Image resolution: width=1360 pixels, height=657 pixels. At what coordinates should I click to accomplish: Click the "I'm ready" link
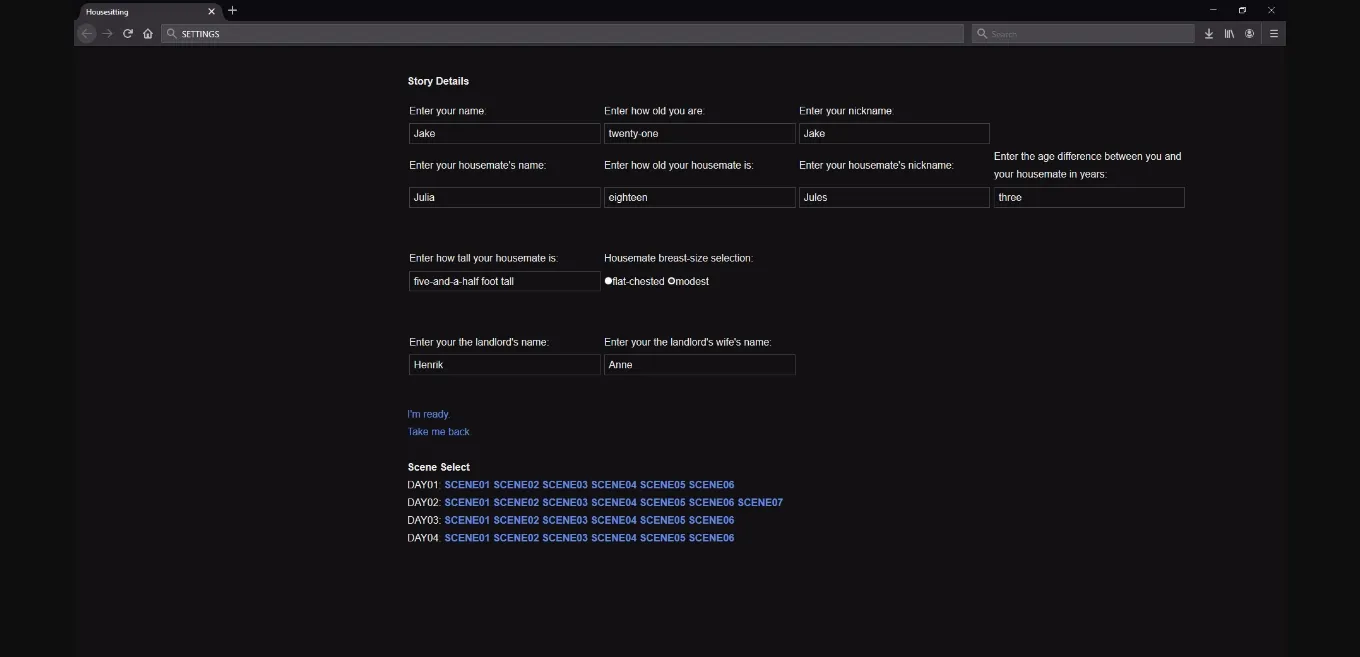[x=428, y=414]
